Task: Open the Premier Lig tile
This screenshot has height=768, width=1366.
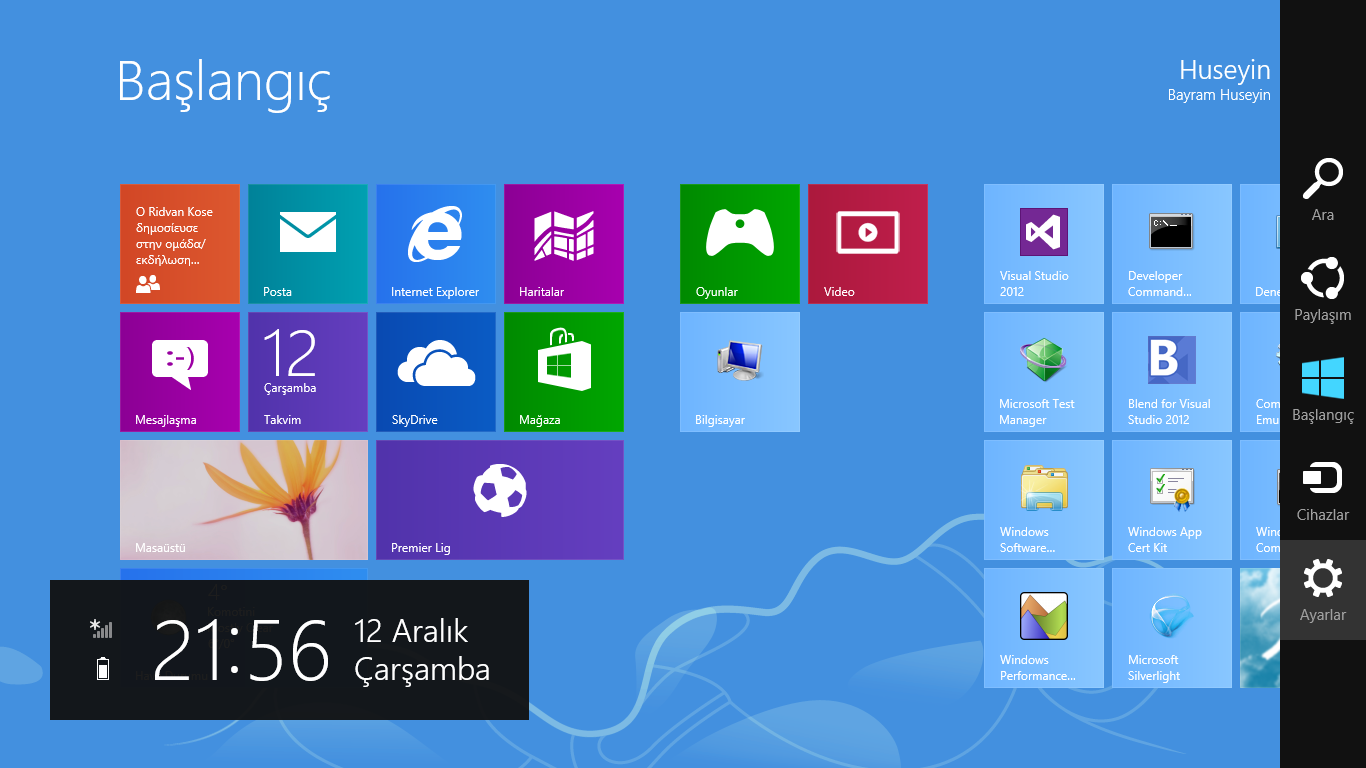Action: pos(500,500)
